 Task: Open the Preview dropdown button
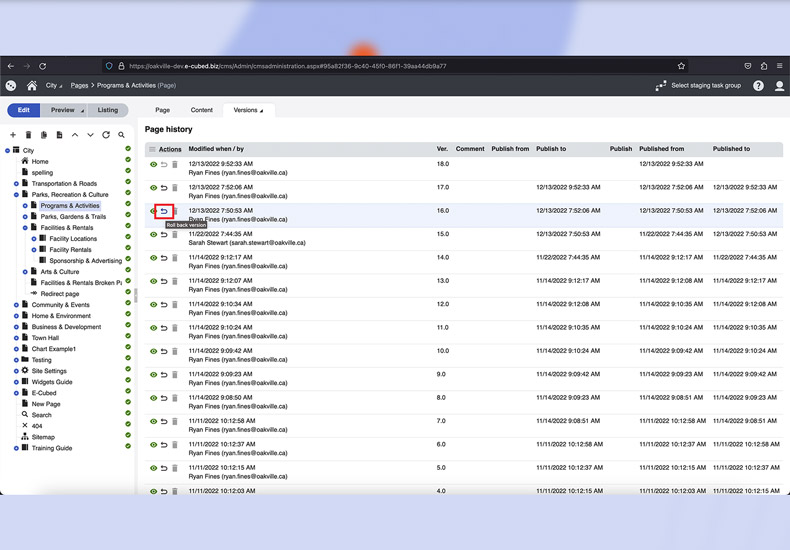tap(66, 110)
